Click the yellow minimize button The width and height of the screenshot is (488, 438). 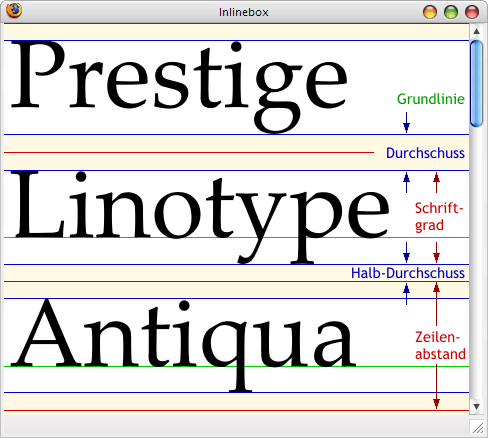430,12
